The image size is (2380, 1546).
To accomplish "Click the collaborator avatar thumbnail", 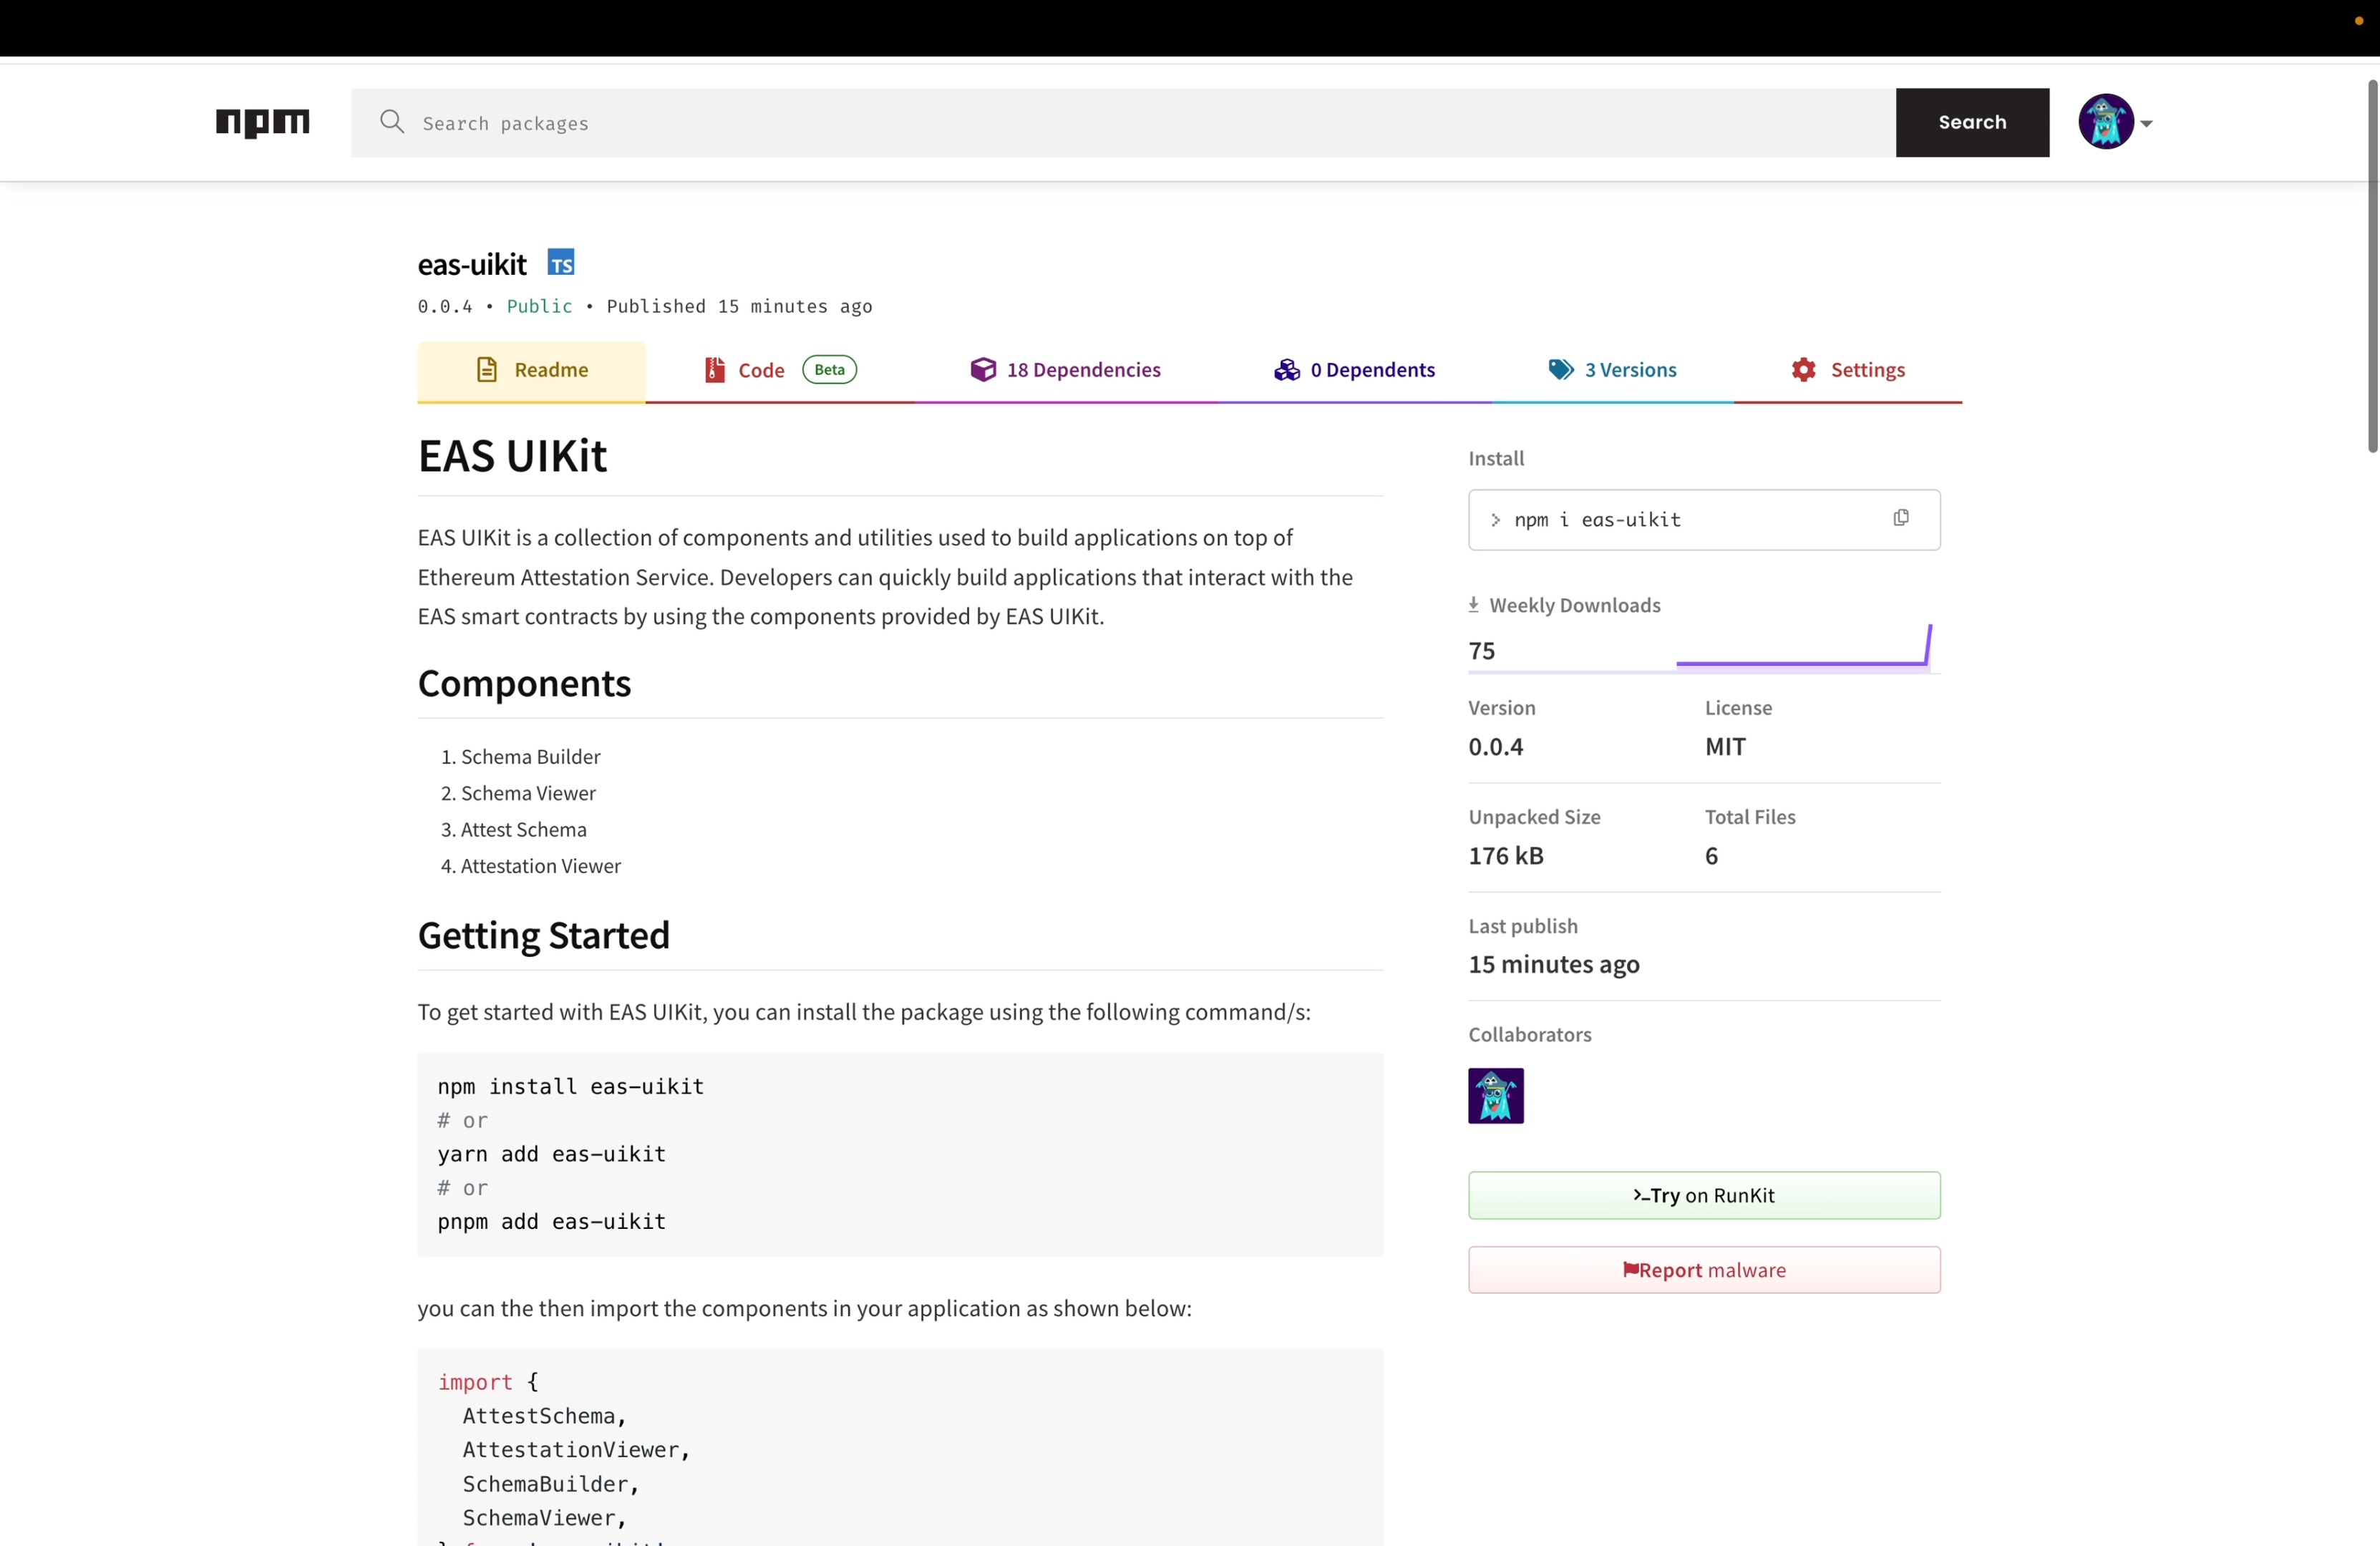I will tap(1495, 1097).
